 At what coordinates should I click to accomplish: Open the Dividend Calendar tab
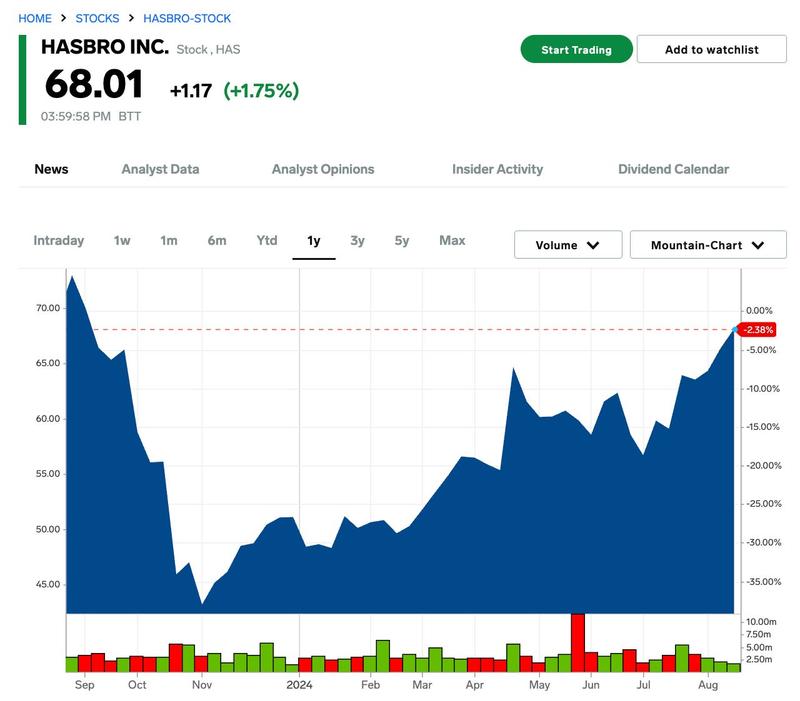click(x=673, y=169)
